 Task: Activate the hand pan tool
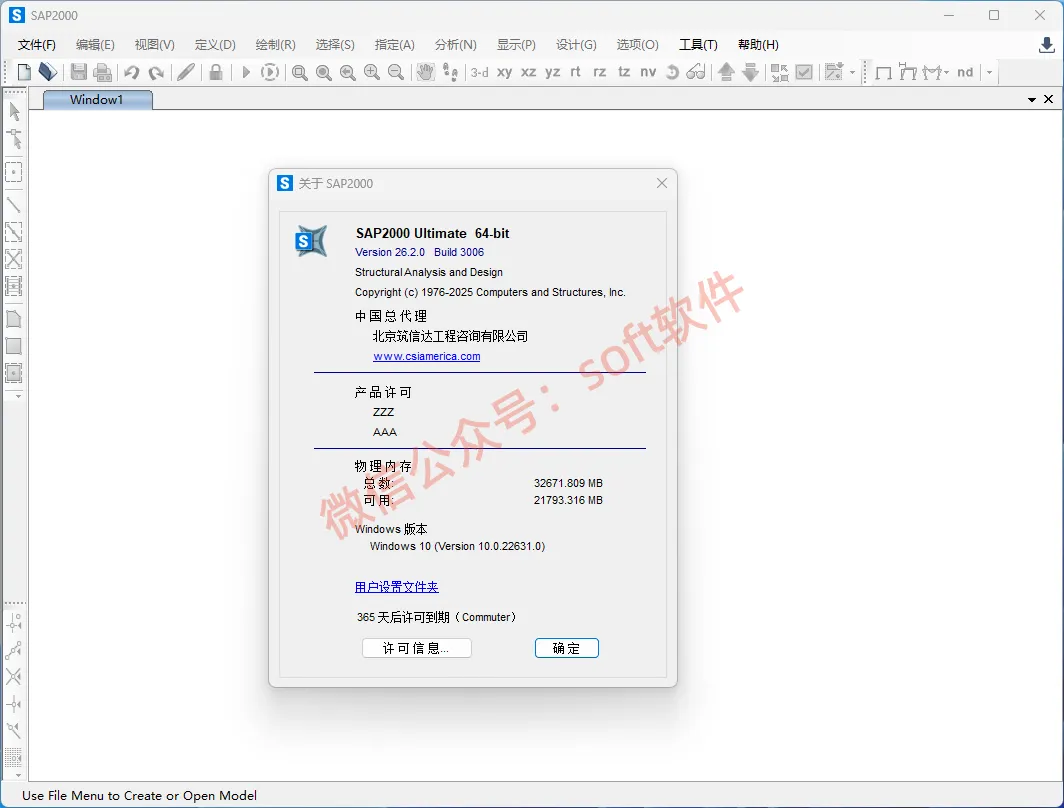click(425, 72)
